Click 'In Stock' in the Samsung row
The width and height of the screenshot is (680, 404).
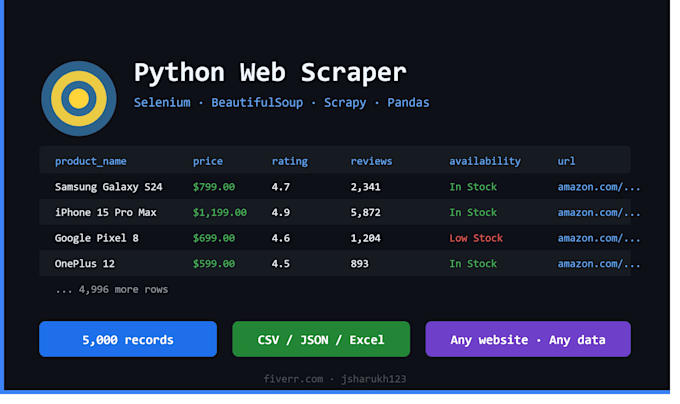(x=473, y=187)
